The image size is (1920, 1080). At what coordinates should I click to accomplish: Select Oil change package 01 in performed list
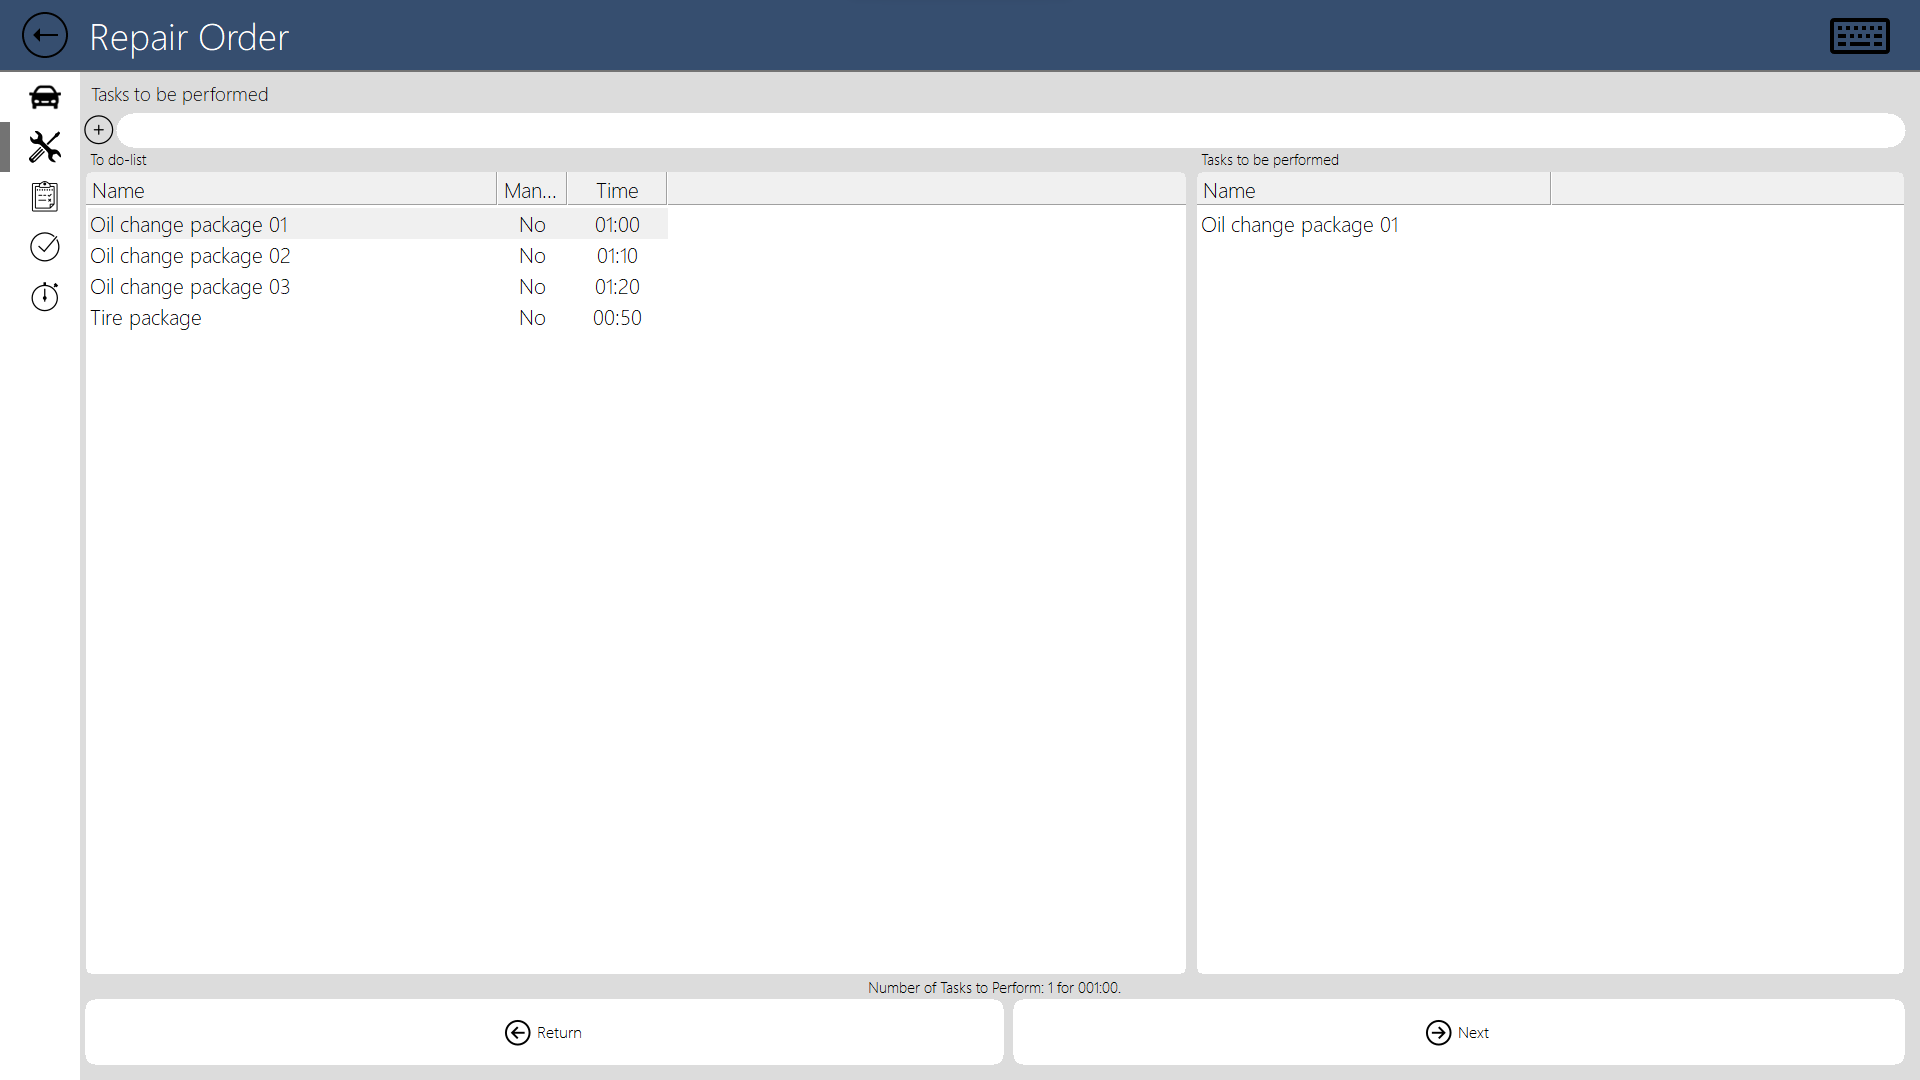pyautogui.click(x=1300, y=225)
